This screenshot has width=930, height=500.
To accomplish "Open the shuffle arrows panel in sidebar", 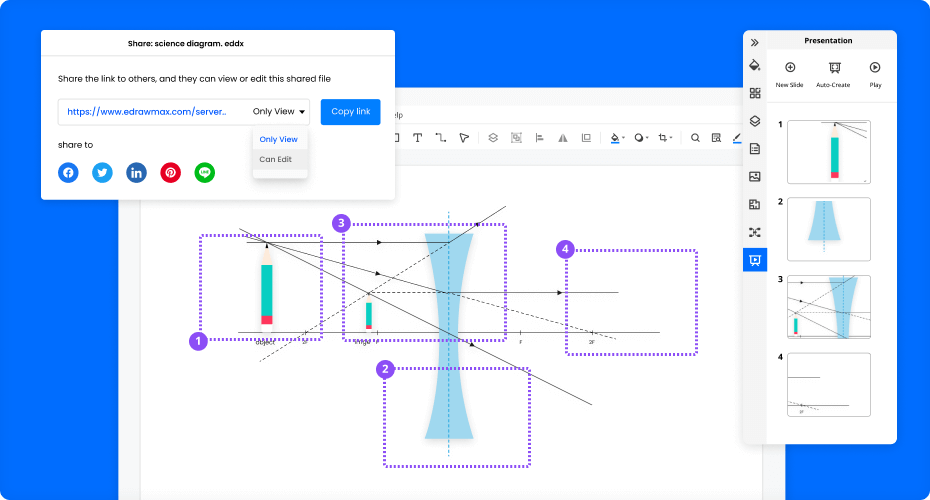I will pos(754,232).
